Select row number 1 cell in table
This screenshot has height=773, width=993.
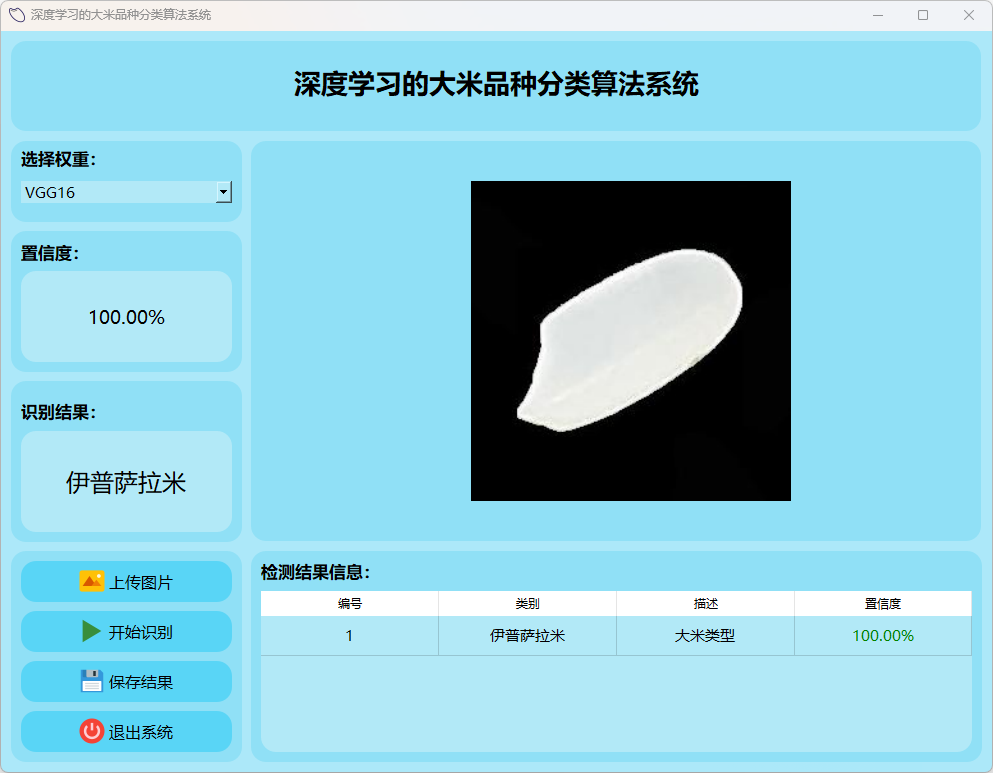pyautogui.click(x=349, y=636)
